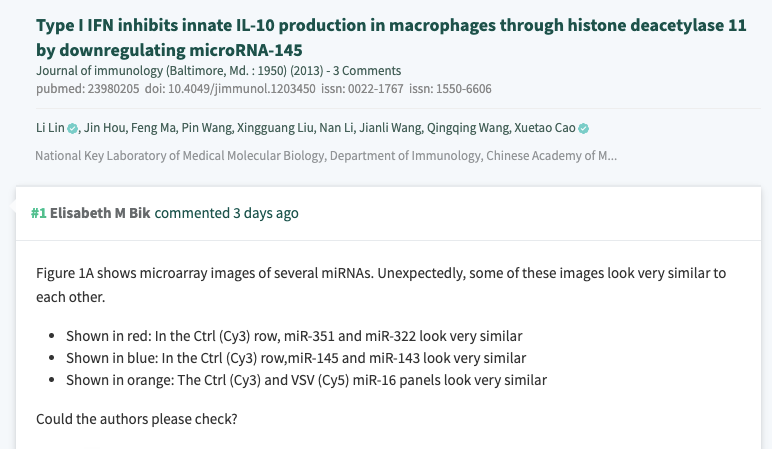Screen dimensions: 772x449
Task: Click the "3 days ago" comment timestamp
Action: click(265, 213)
